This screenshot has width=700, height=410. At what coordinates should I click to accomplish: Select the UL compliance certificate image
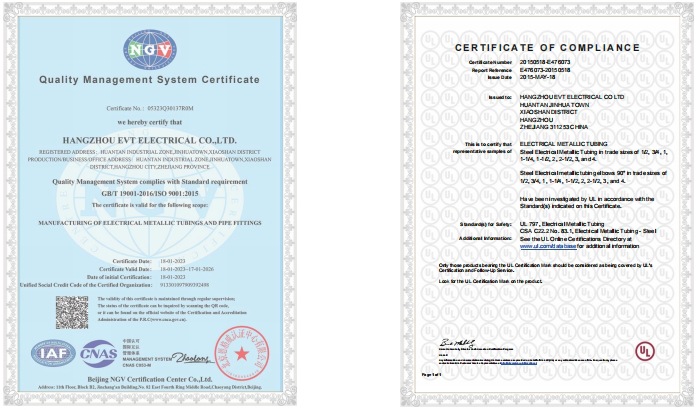click(x=548, y=205)
